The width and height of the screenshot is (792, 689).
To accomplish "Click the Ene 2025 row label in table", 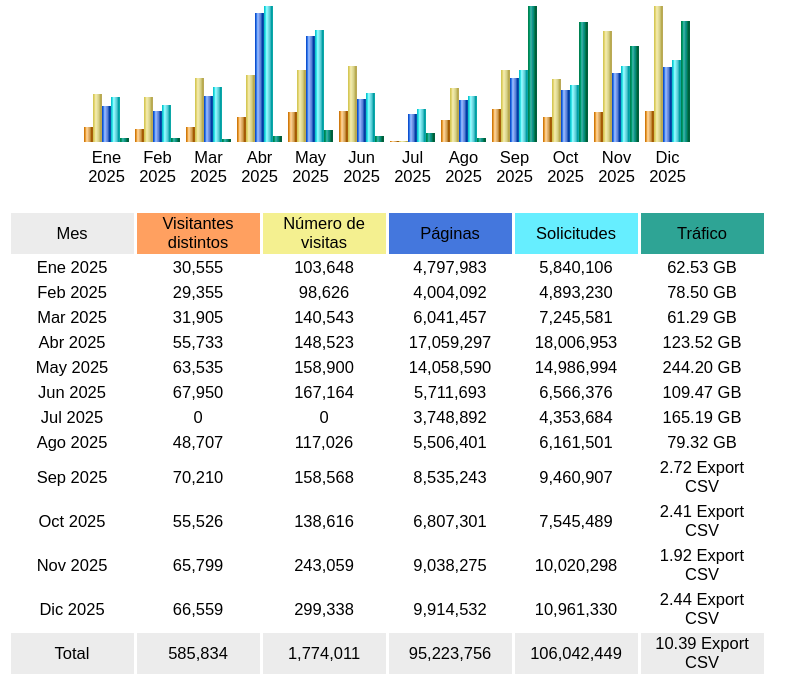I will point(72,267).
